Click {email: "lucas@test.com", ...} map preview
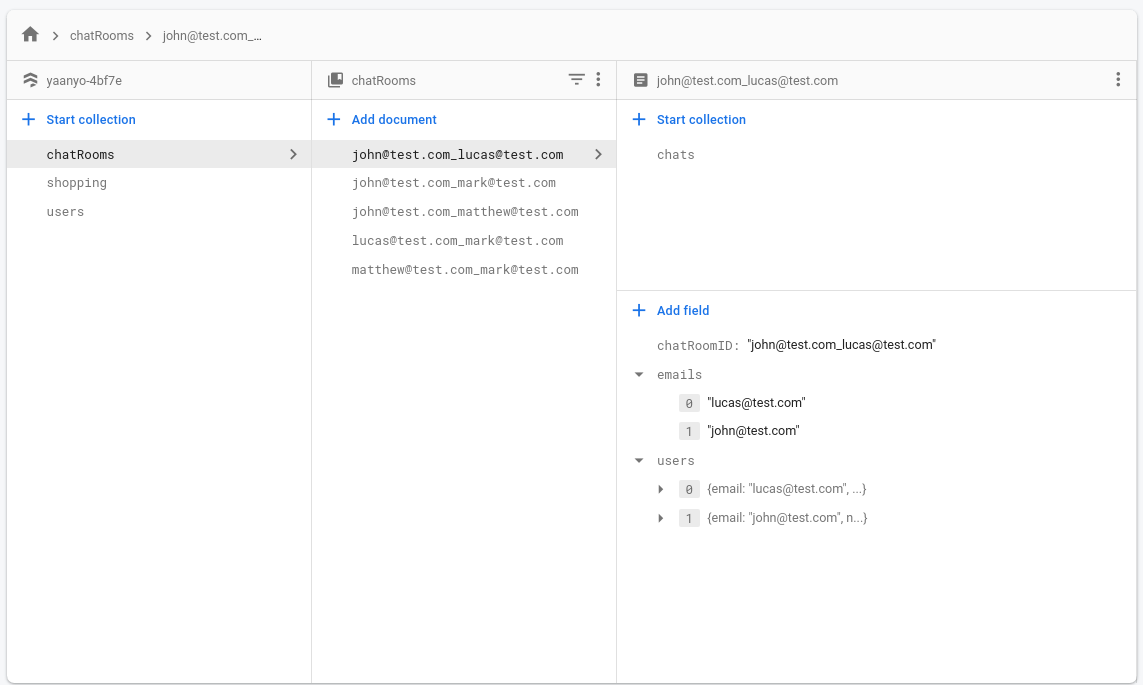 [787, 489]
